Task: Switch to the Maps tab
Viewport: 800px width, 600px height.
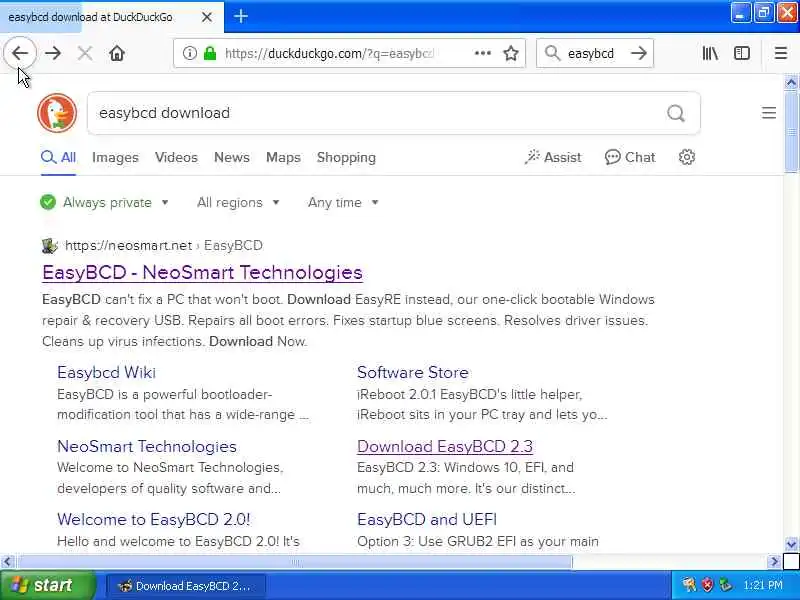Action: click(283, 157)
